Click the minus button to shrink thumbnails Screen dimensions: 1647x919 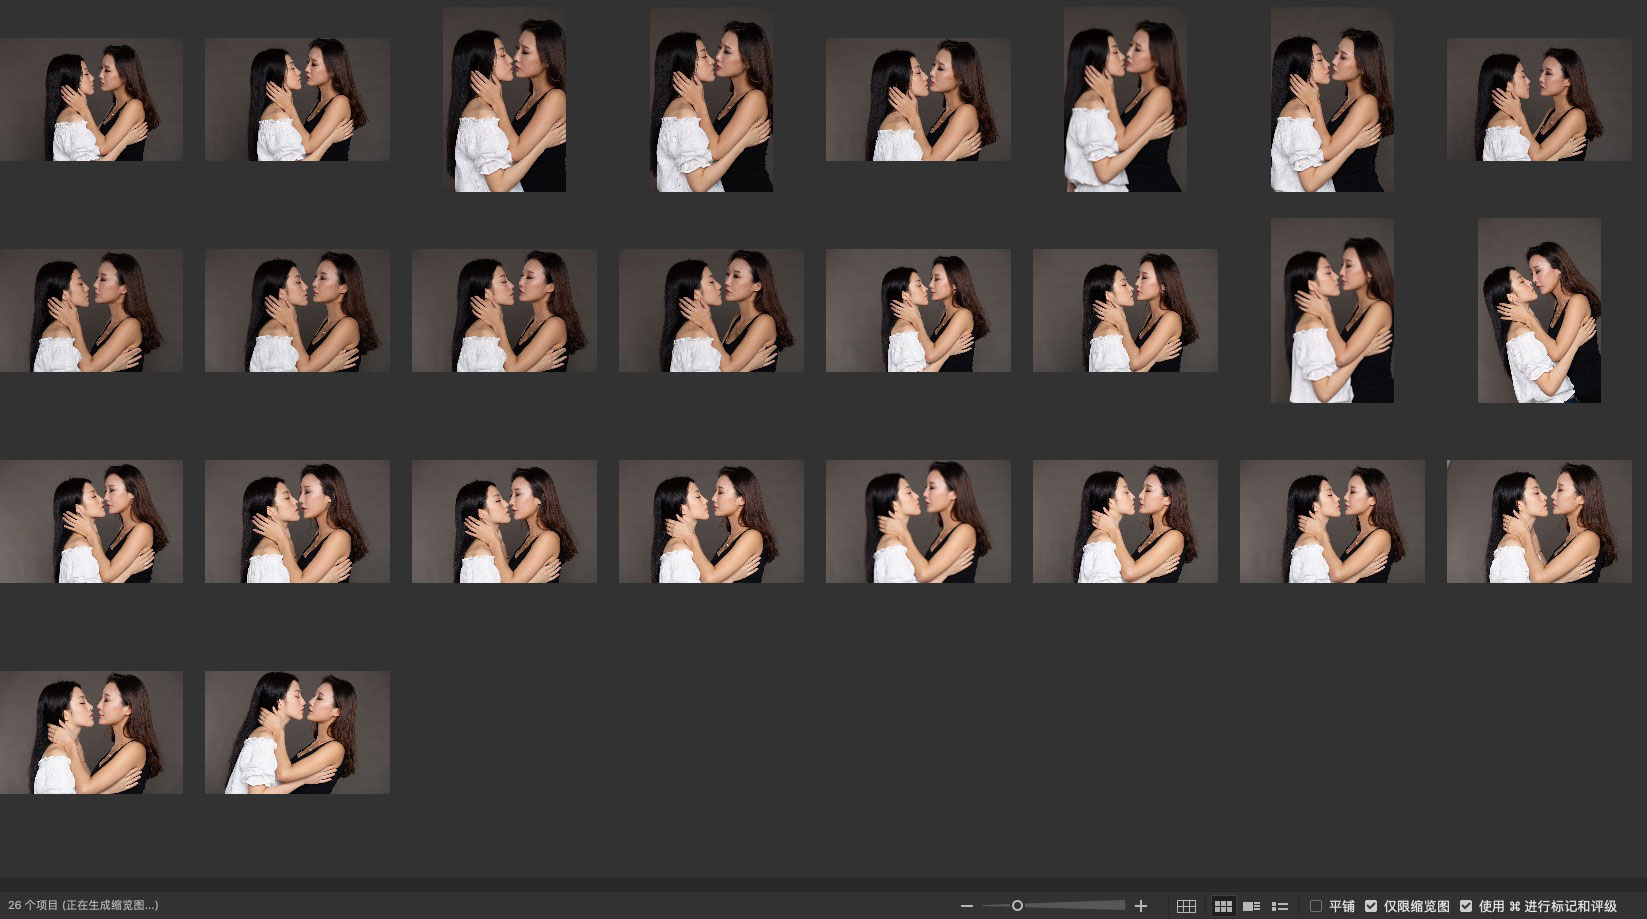pos(966,906)
